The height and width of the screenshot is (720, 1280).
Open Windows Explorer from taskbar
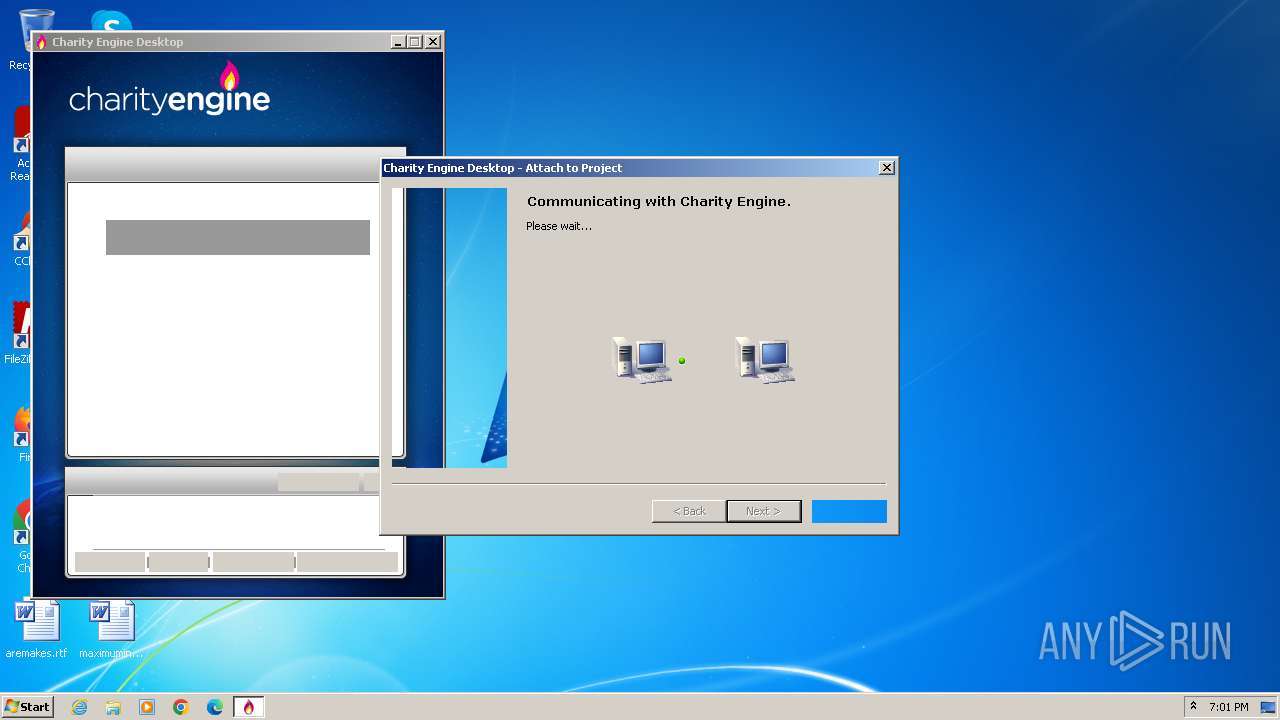coord(113,707)
